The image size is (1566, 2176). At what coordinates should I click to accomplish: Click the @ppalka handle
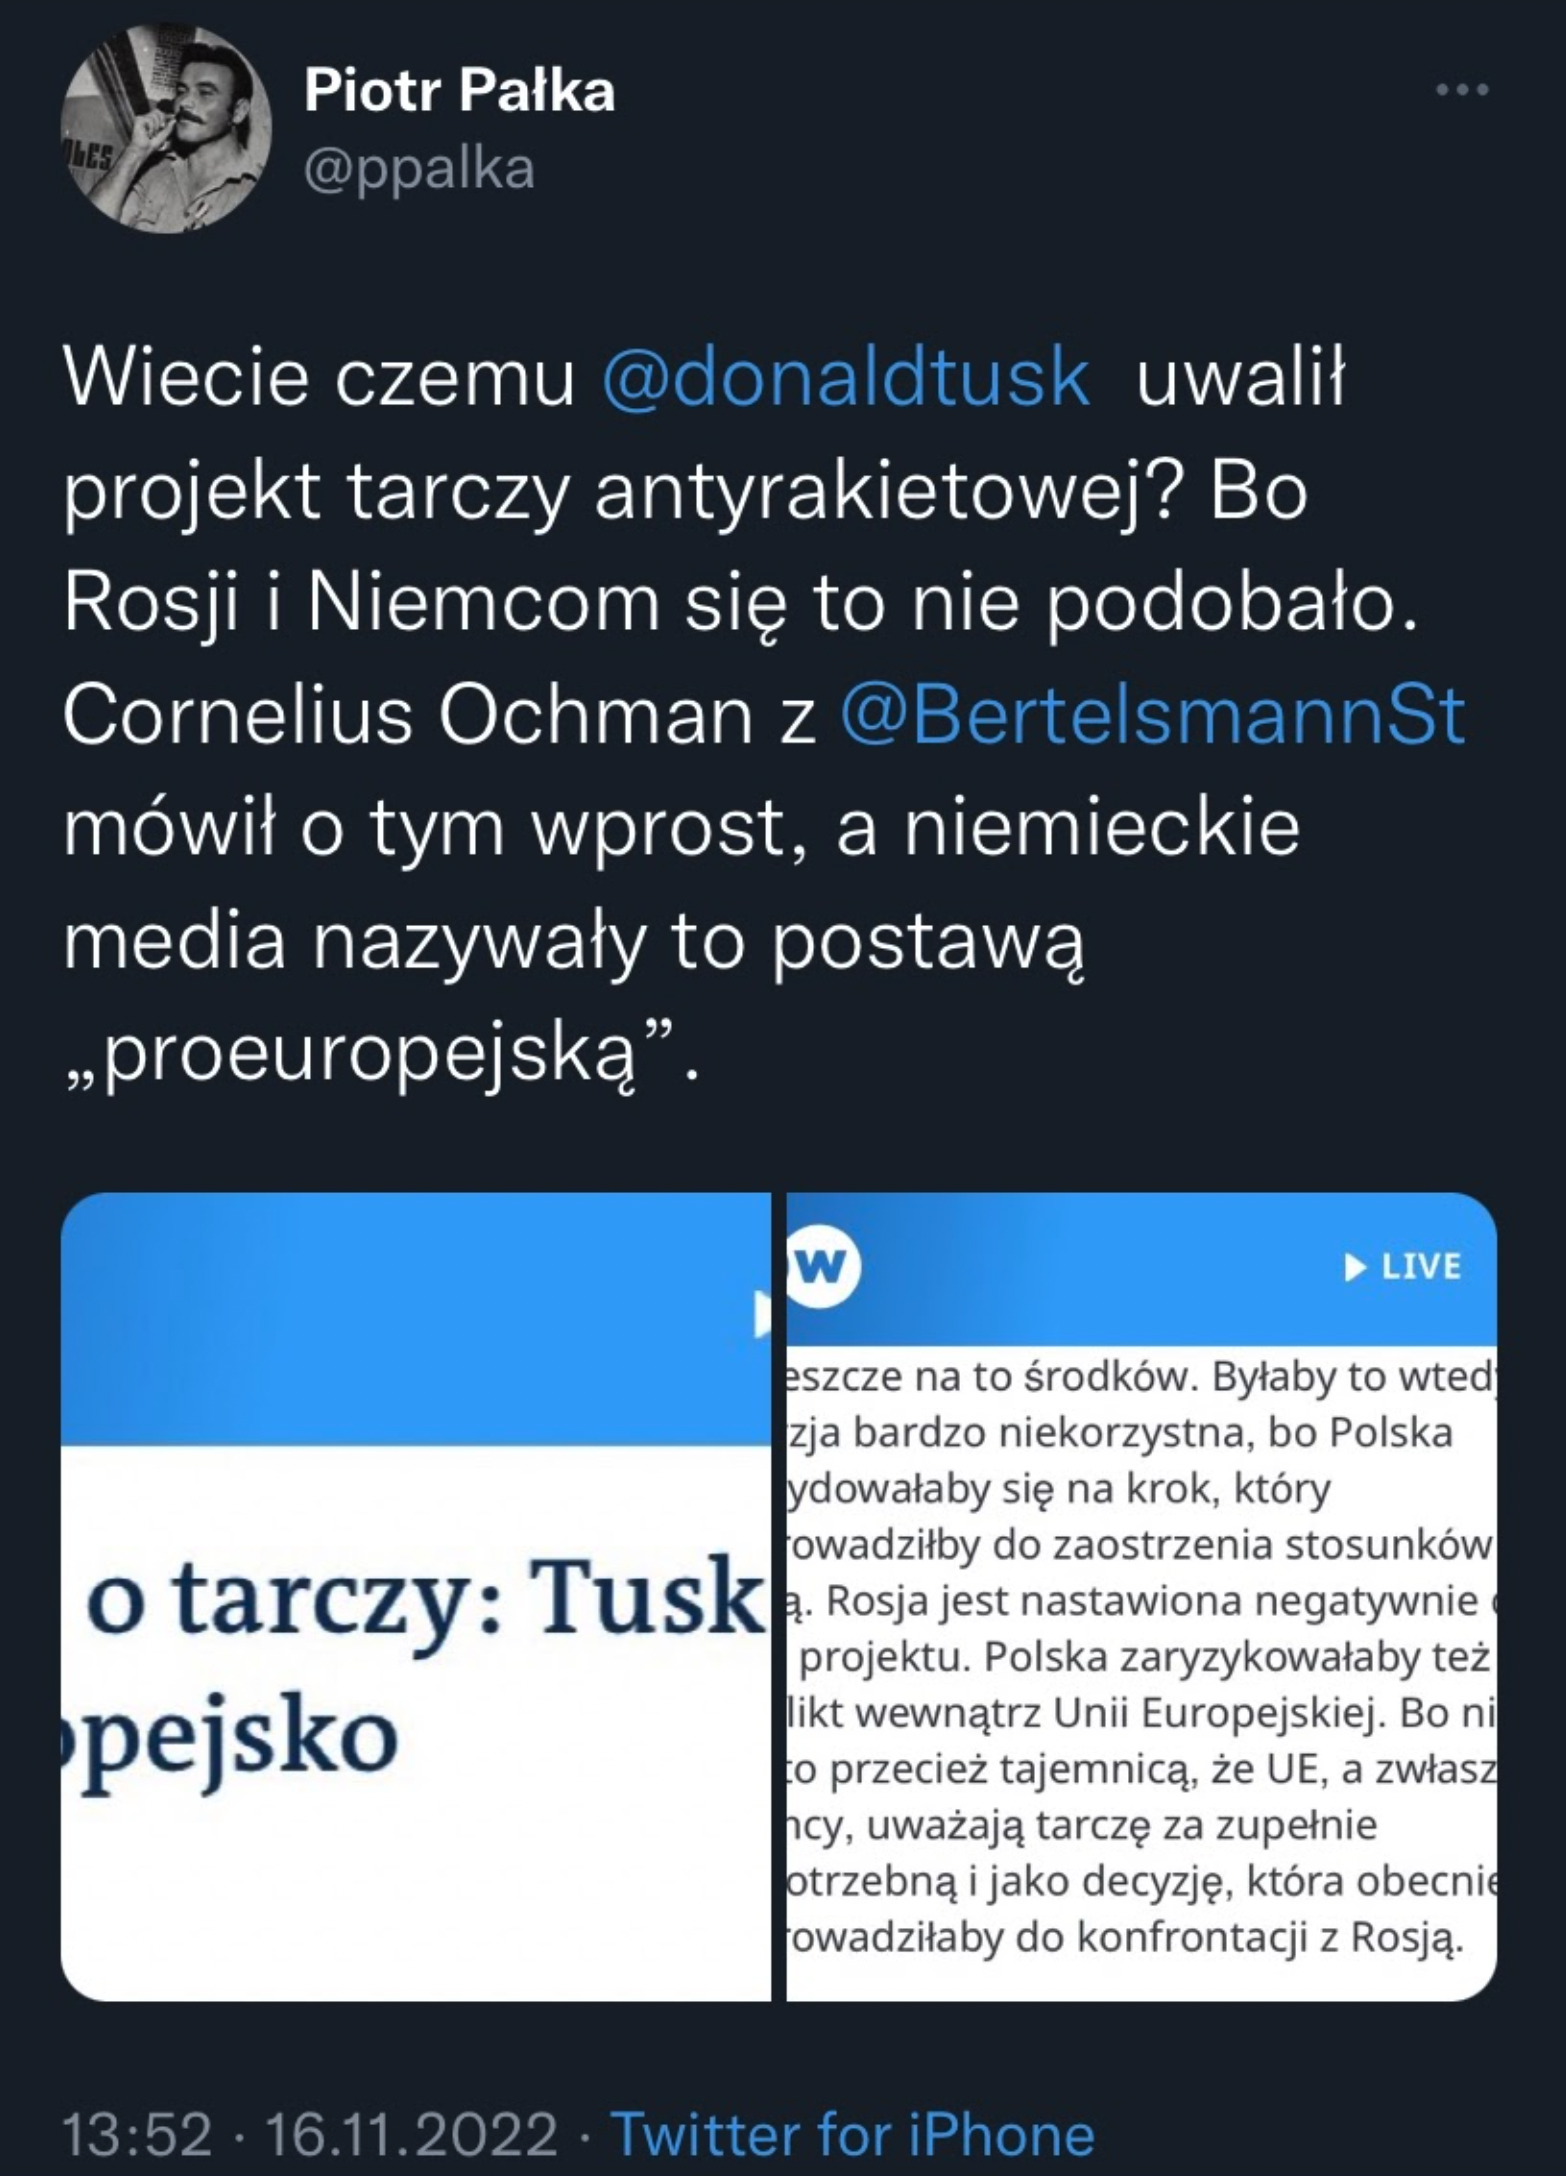click(419, 170)
